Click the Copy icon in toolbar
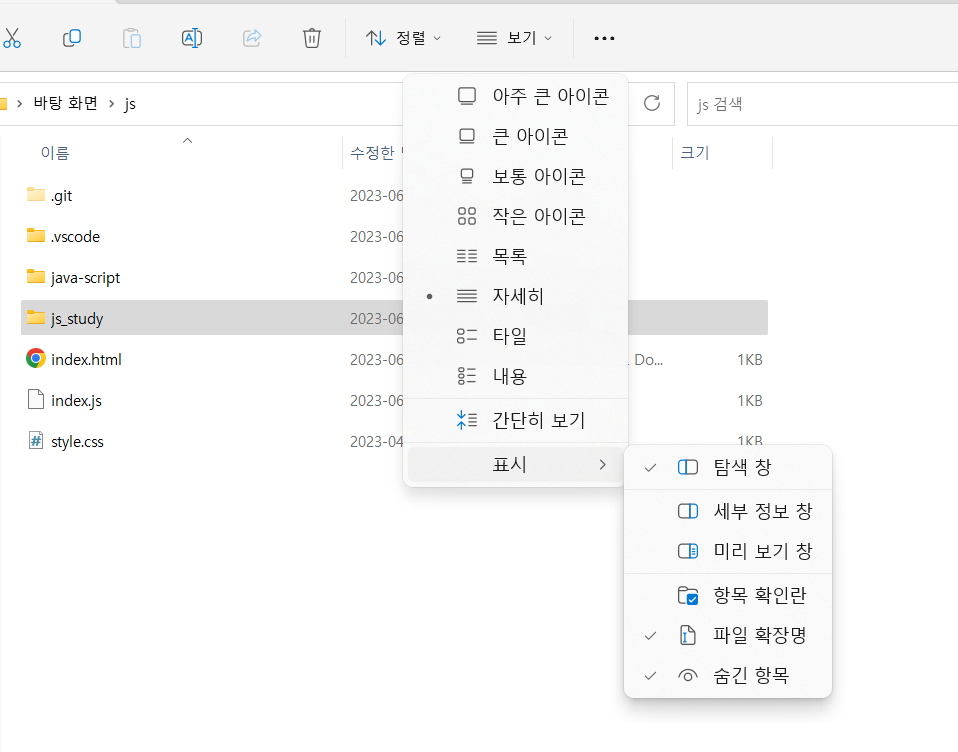The width and height of the screenshot is (958, 752). 71,38
